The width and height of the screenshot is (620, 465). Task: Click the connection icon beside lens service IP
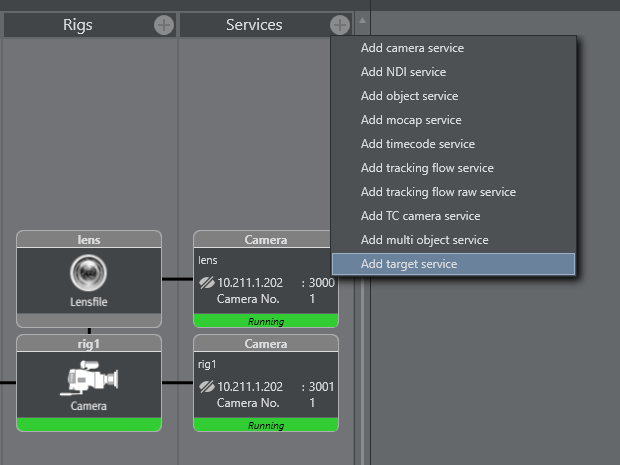tap(207, 283)
